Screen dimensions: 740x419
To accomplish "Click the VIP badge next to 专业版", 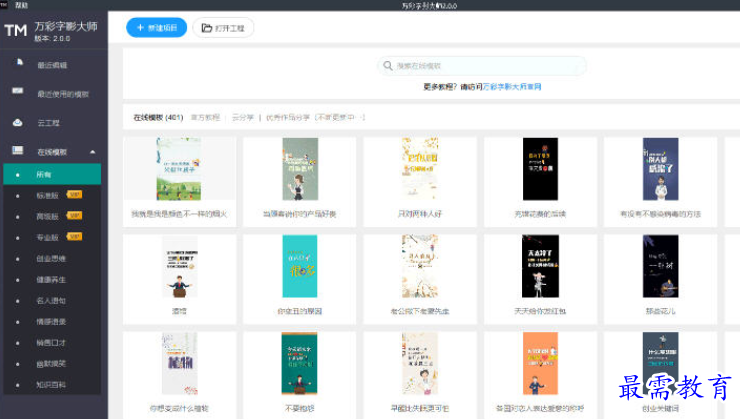I will (75, 236).
